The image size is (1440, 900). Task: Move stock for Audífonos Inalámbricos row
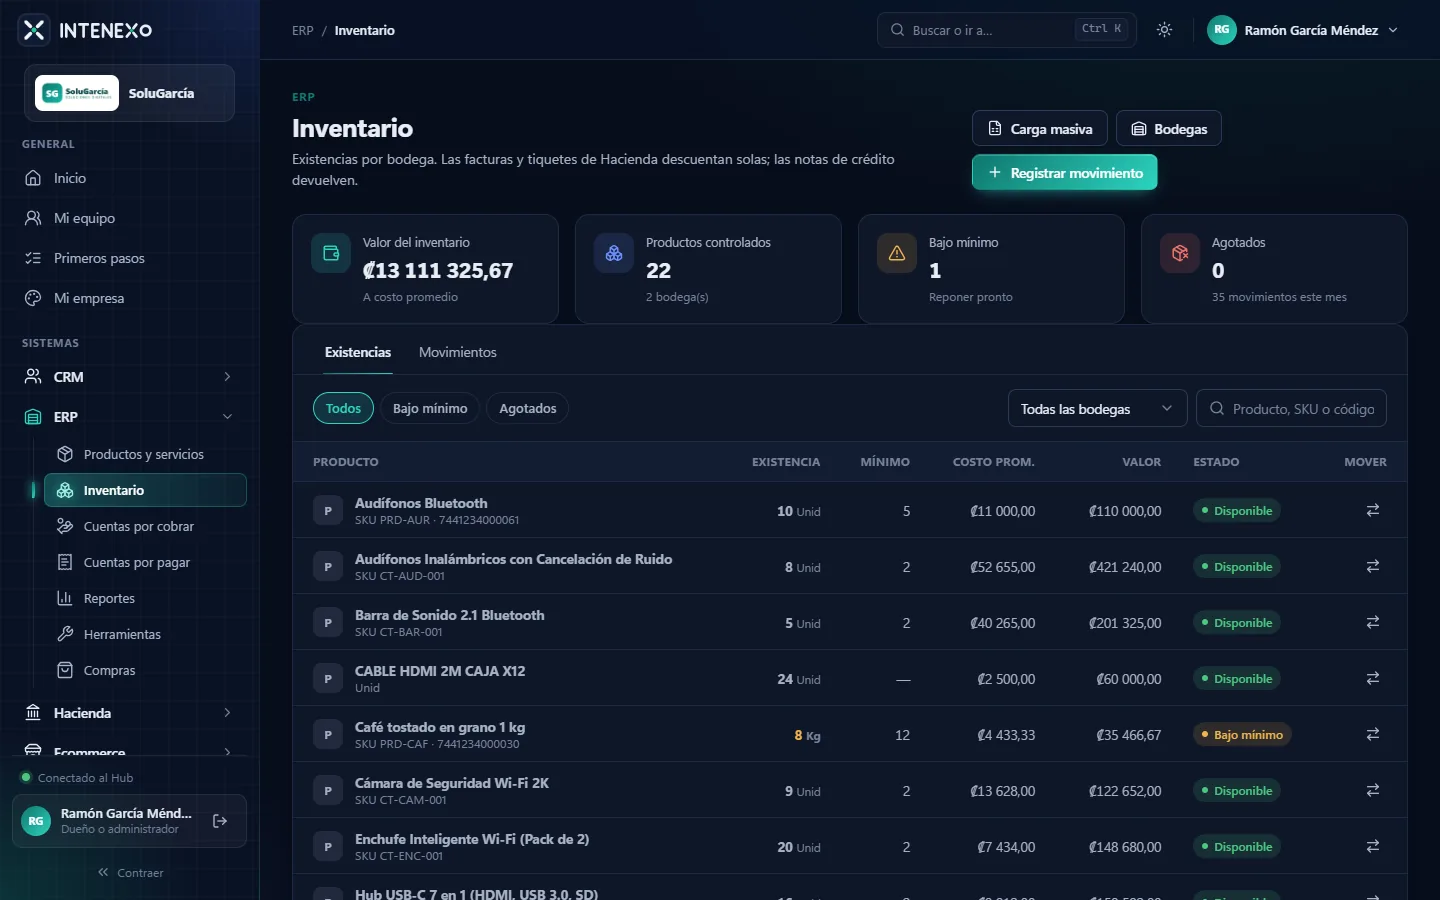pos(1373,566)
